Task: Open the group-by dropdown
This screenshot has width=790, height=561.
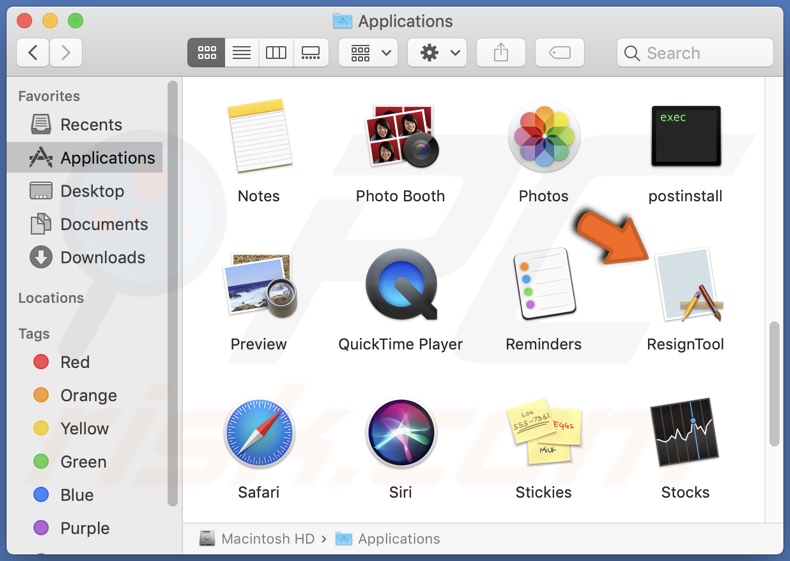Action: click(368, 52)
